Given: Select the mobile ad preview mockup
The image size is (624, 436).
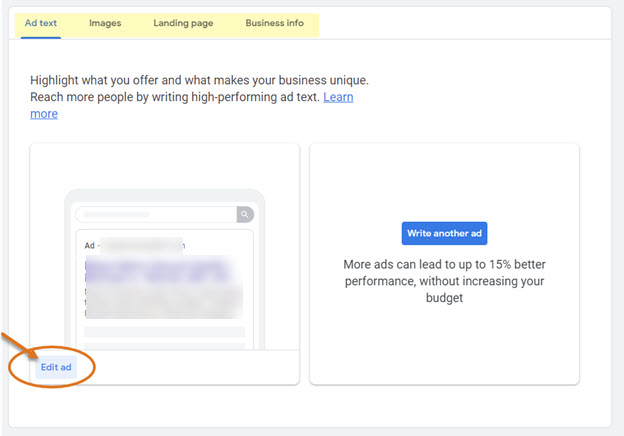Looking at the screenshot, I should coord(165,270).
